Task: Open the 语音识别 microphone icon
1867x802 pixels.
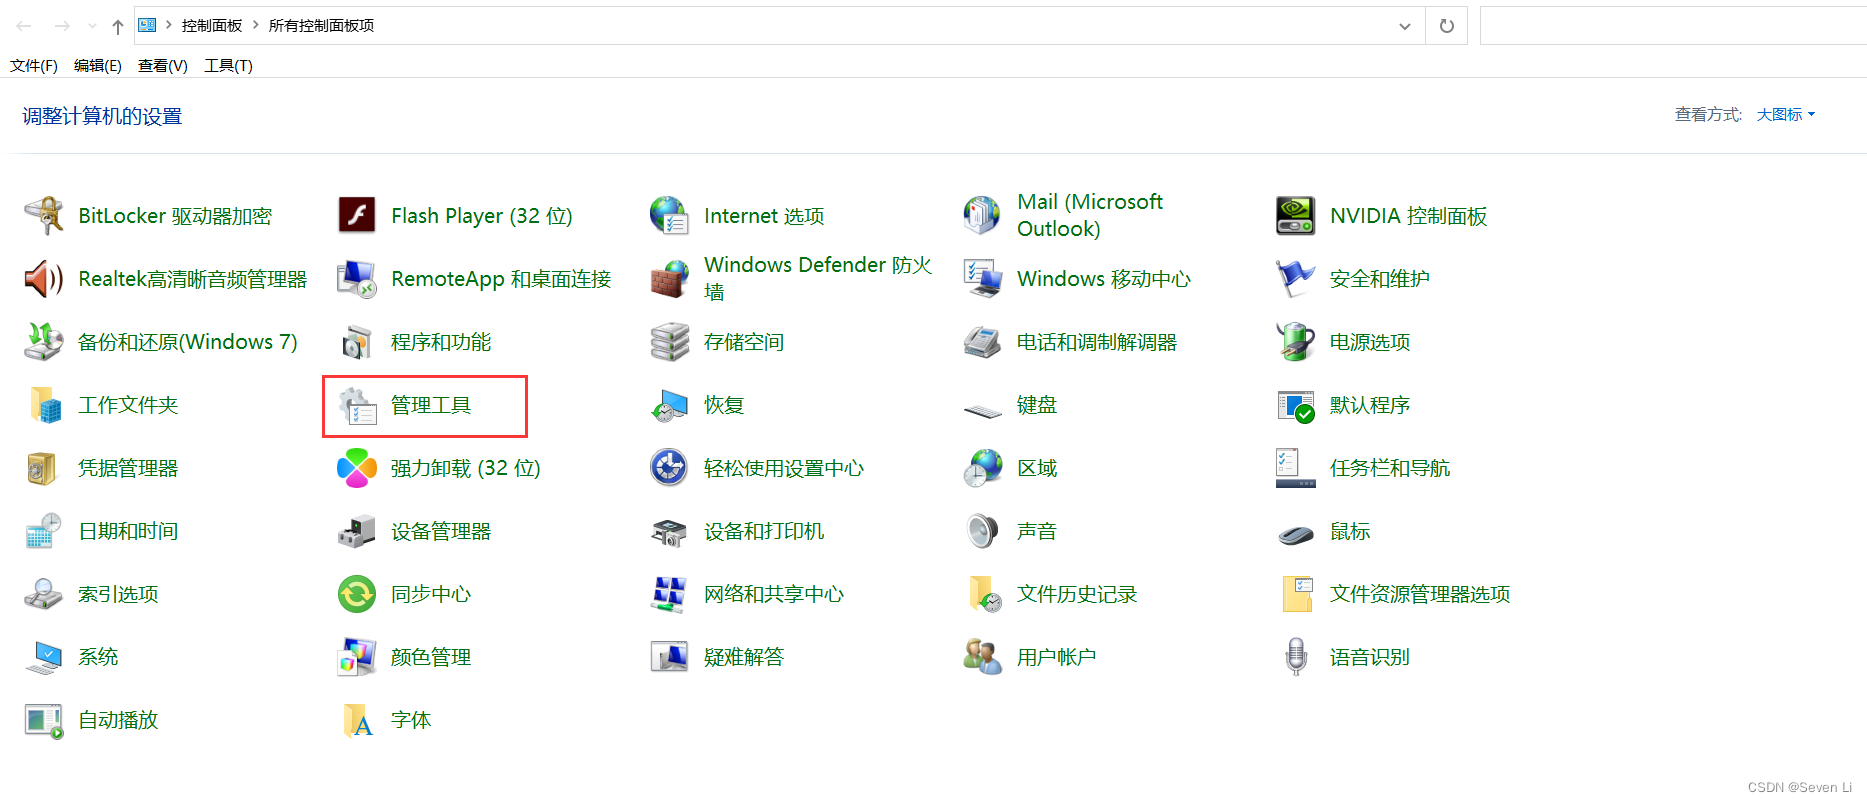Action: tap(1296, 656)
